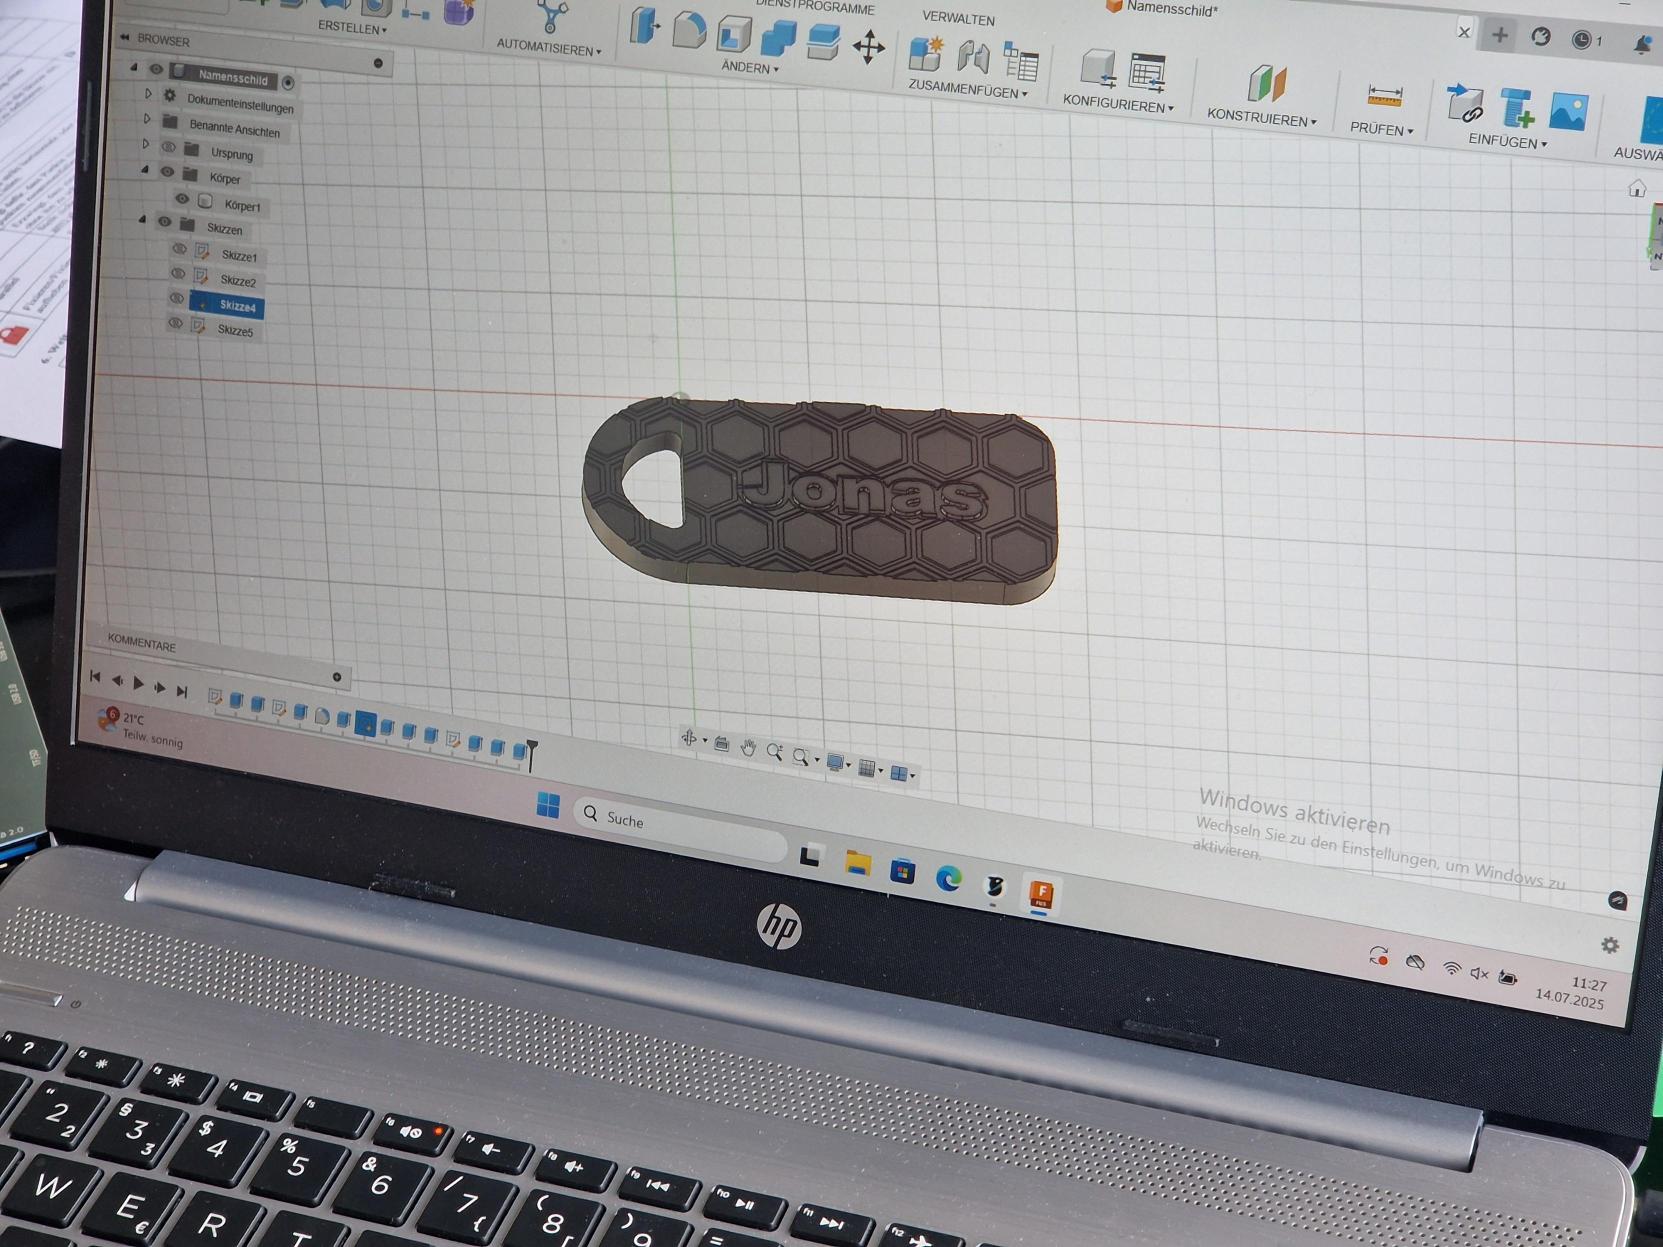The image size is (1663, 1247).
Task: Click the New Component icon above ZUSAMMENFÜGEN
Action: 925,53
